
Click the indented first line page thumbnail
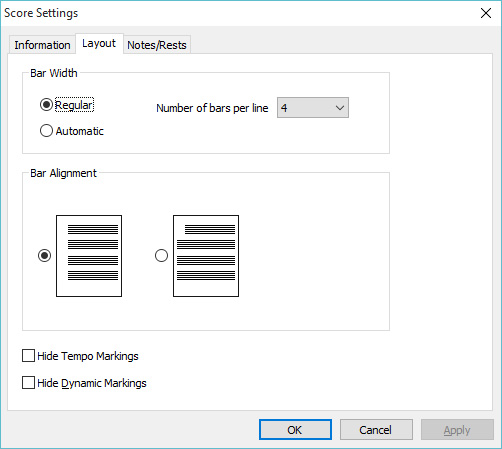pos(206,256)
